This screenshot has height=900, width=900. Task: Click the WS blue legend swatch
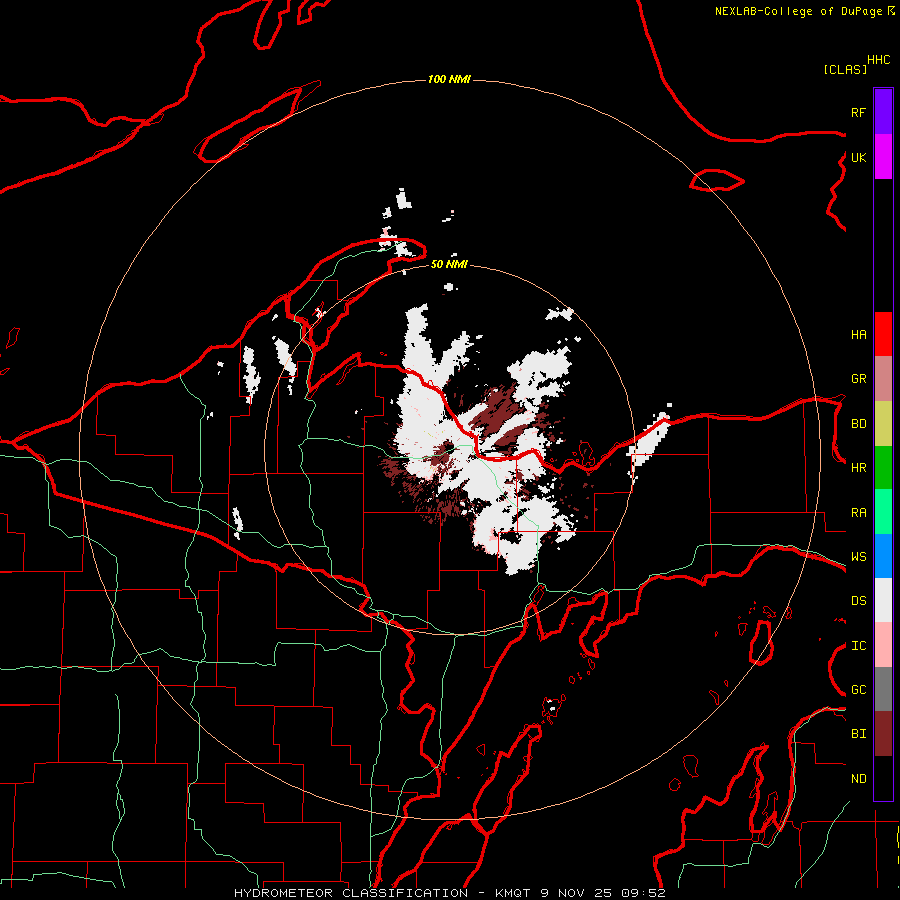point(883,556)
